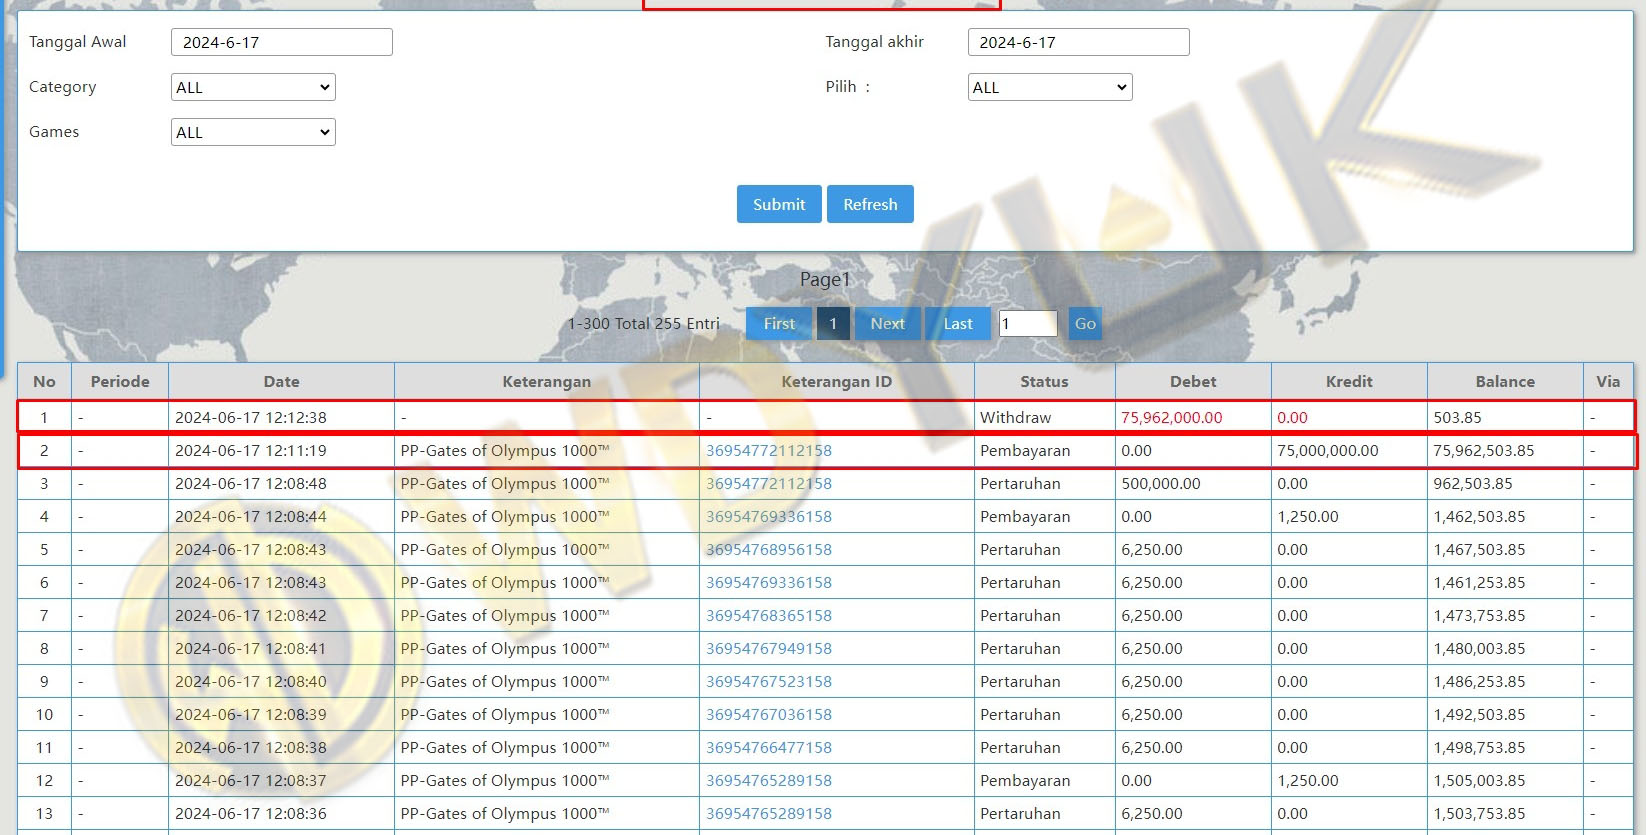Click the Submit button
Image resolution: width=1646 pixels, height=835 pixels.
pos(778,204)
